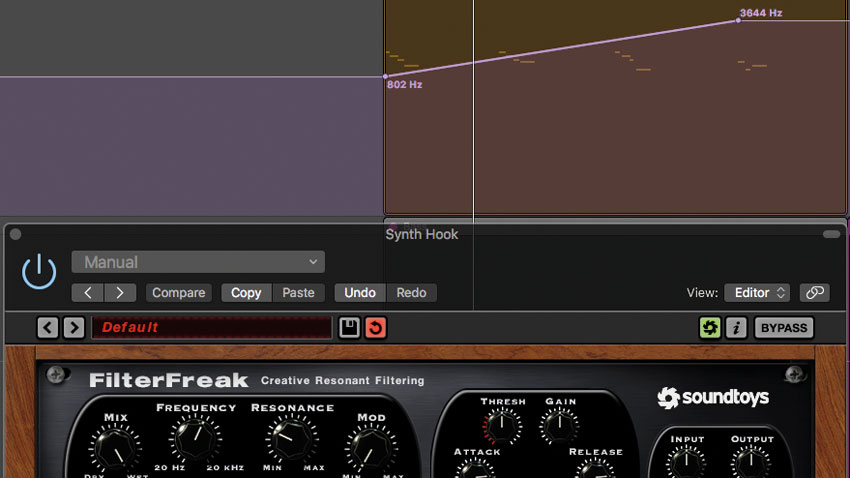Viewport: 850px width, 478px height.
Task: Select the 802 Hz automation point
Action: [x=385, y=76]
